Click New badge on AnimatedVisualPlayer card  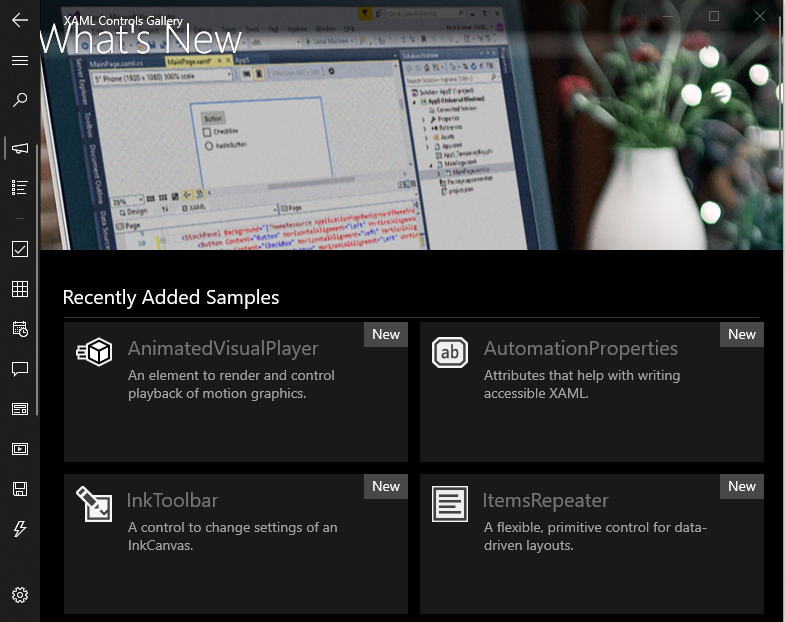click(386, 335)
